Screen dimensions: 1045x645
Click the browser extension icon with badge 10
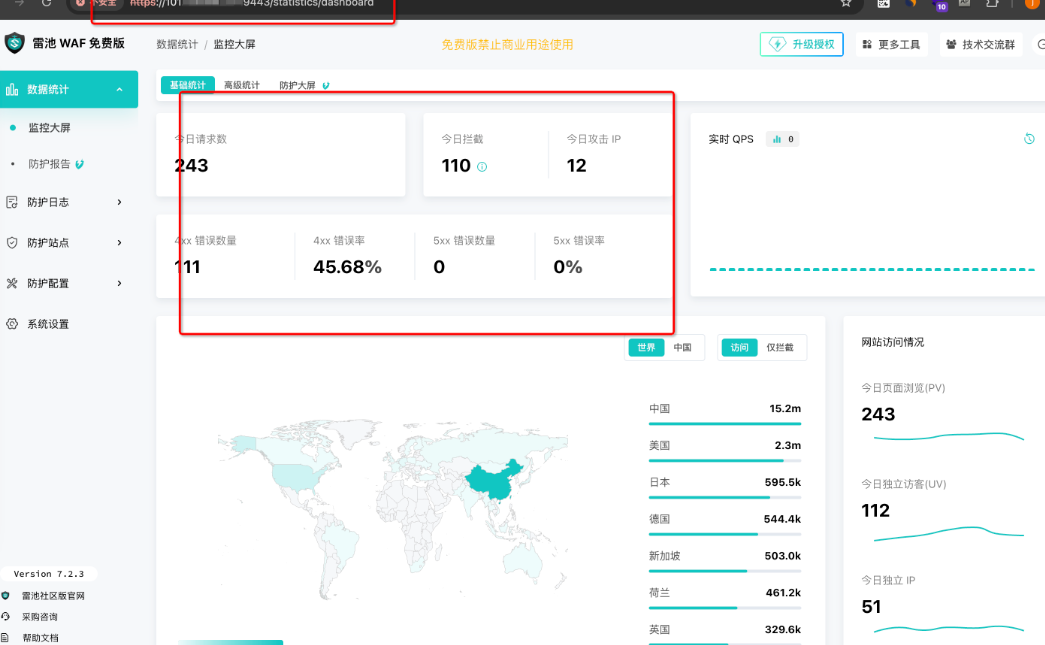pyautogui.click(x=940, y=4)
